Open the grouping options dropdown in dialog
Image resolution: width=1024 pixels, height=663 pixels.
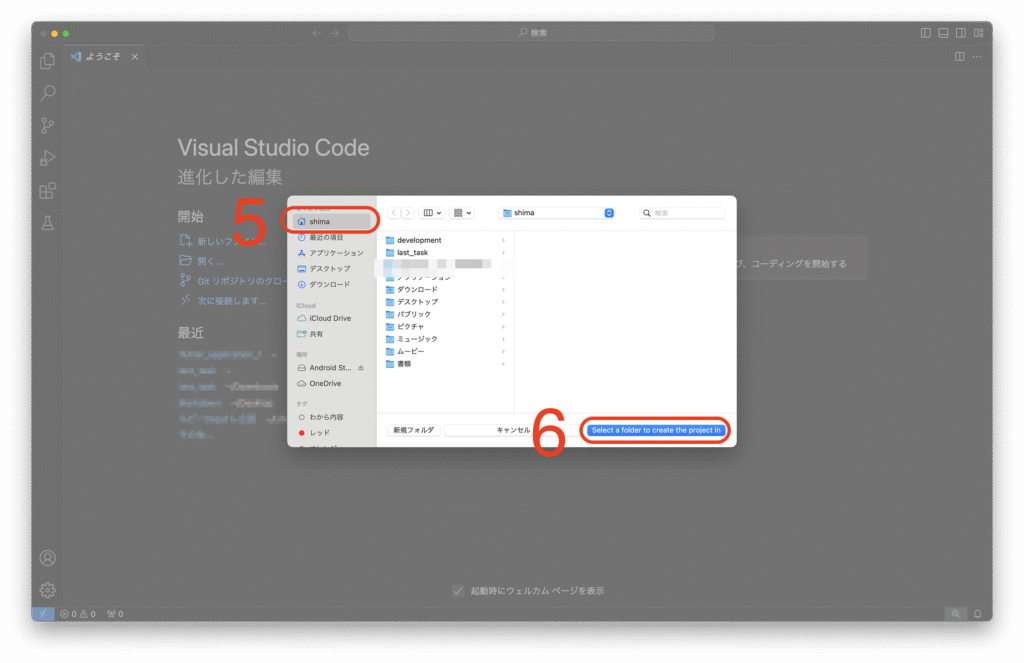[x=462, y=213]
